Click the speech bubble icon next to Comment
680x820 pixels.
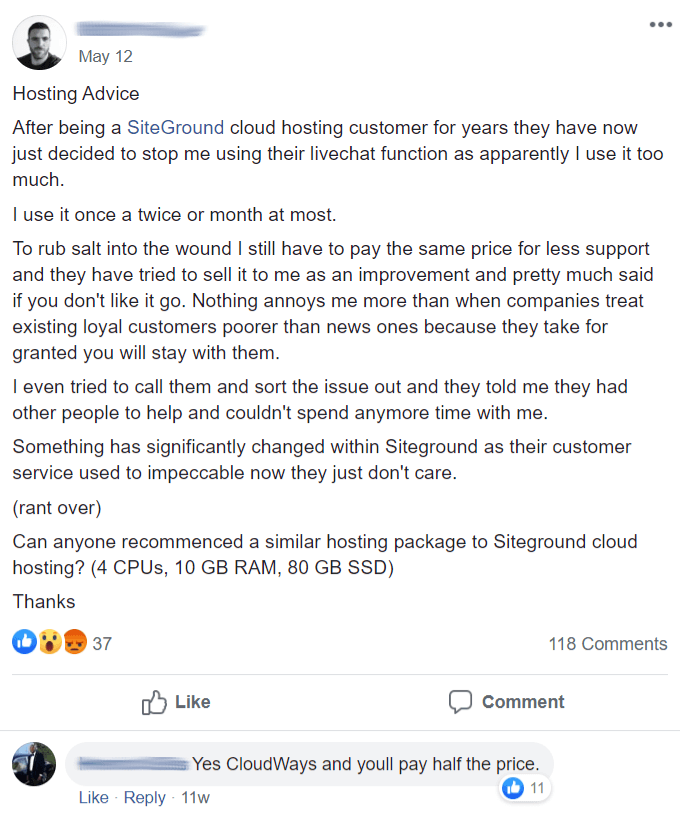(x=462, y=701)
